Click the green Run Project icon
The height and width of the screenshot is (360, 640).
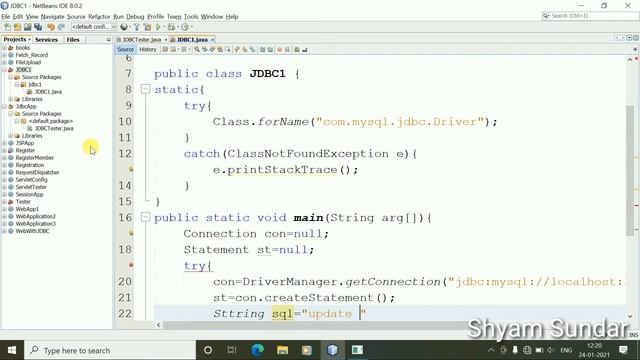pos(158,27)
